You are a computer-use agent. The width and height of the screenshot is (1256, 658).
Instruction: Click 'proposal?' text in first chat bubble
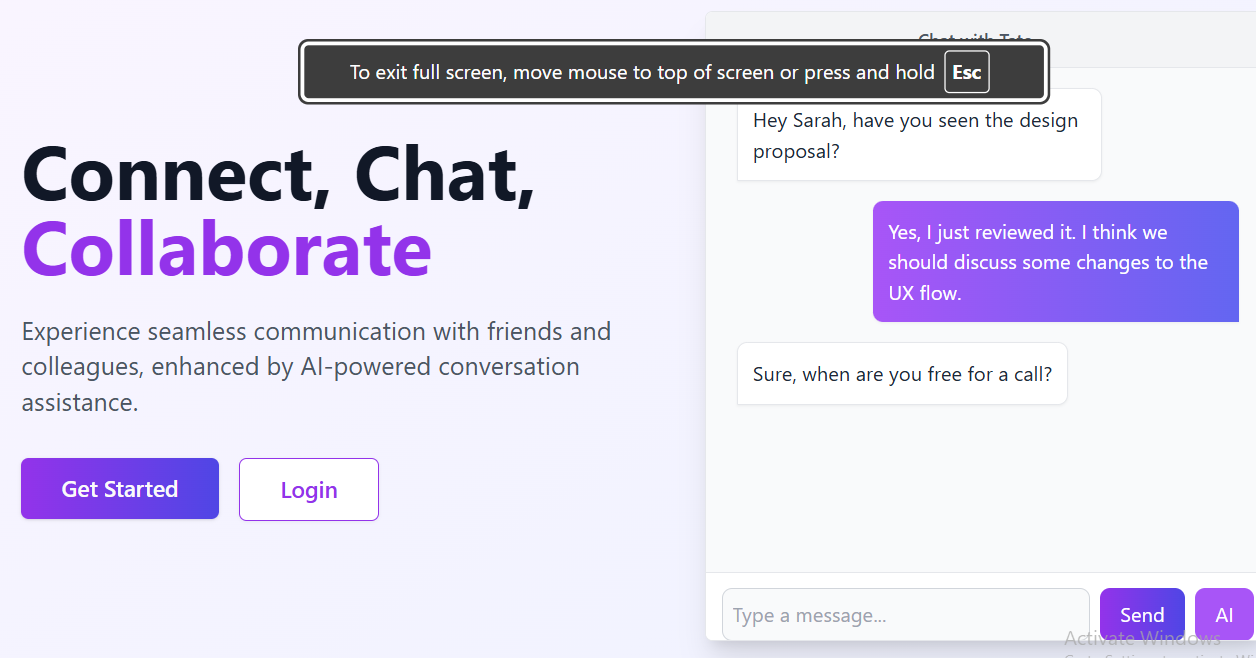tap(796, 152)
